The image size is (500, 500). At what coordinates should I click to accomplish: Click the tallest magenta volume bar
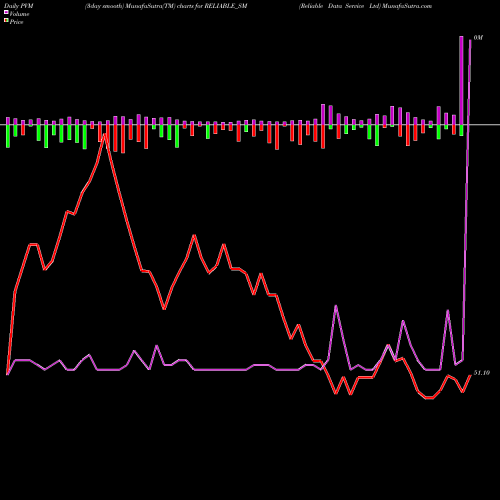point(461,80)
